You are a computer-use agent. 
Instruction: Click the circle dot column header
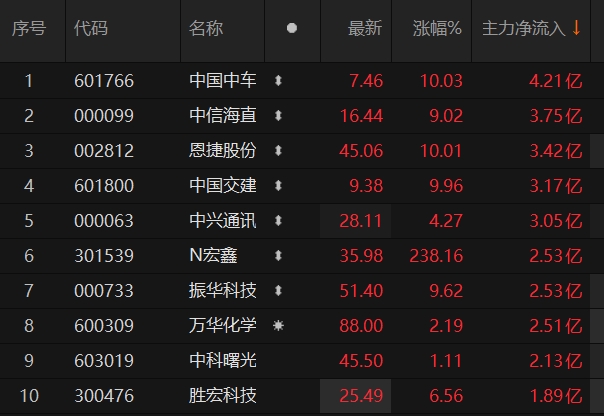coord(292,29)
